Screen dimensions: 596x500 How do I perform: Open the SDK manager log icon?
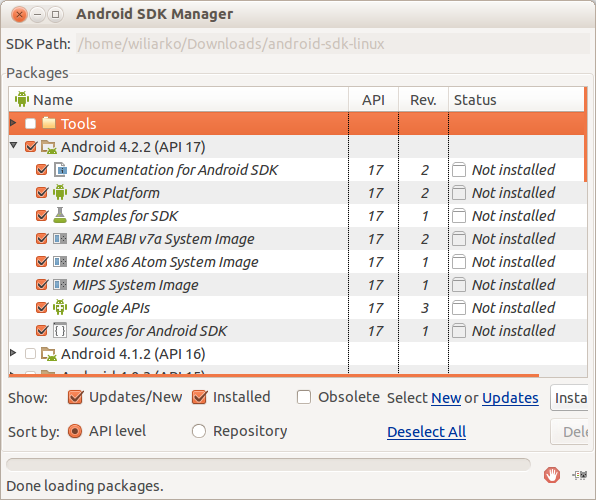579,475
